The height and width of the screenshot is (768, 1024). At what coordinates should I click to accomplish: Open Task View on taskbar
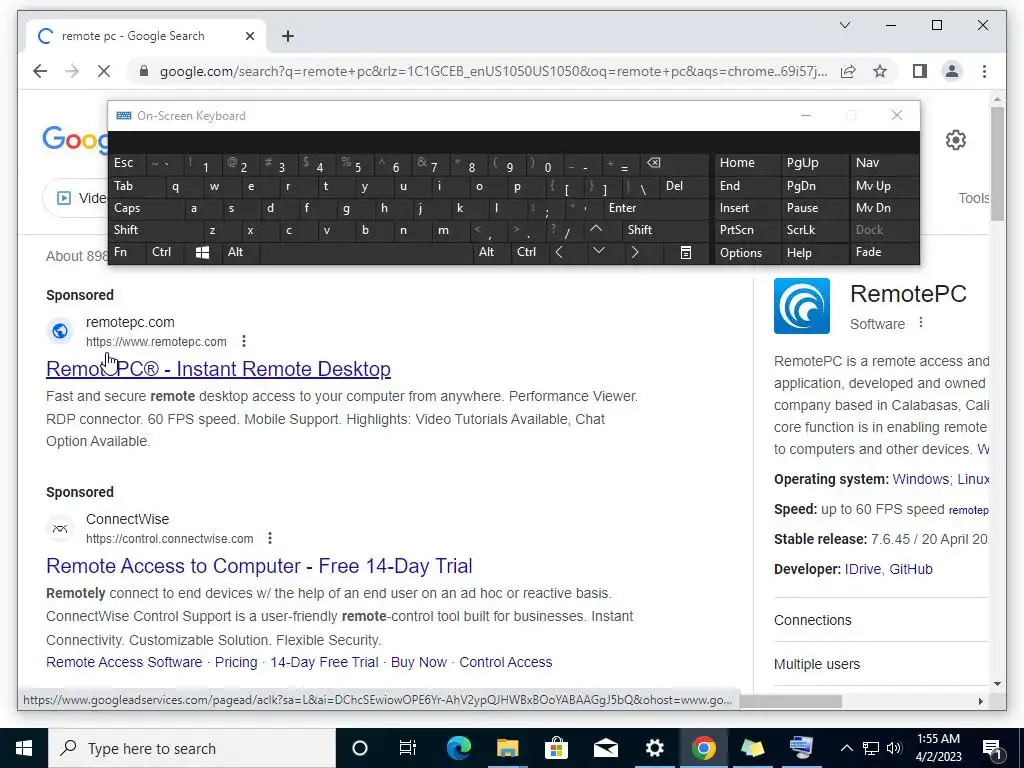pyautogui.click(x=408, y=748)
